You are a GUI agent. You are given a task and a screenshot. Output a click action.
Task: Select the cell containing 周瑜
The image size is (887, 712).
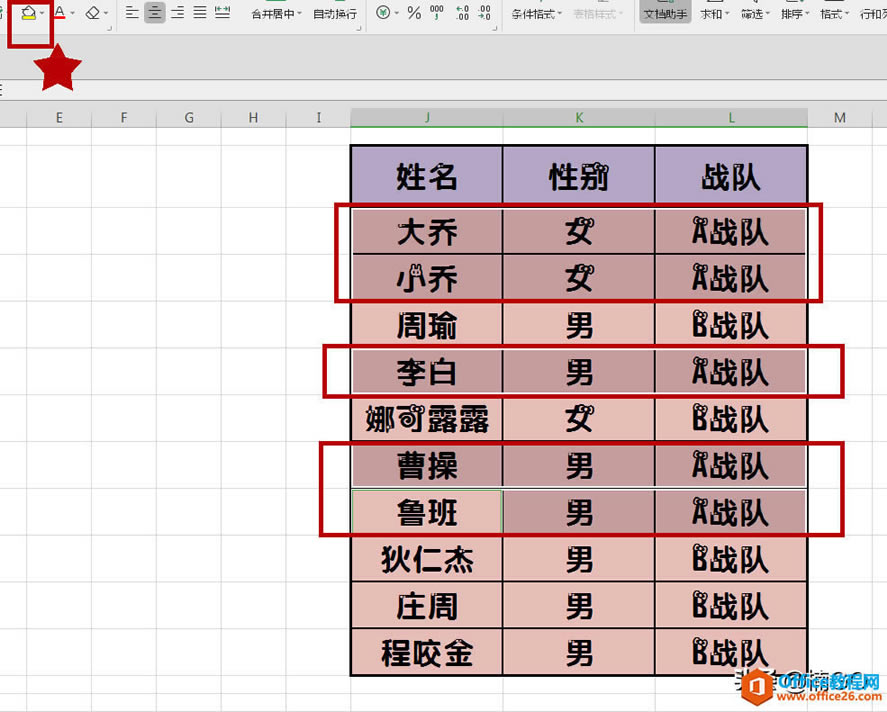pyautogui.click(x=427, y=325)
